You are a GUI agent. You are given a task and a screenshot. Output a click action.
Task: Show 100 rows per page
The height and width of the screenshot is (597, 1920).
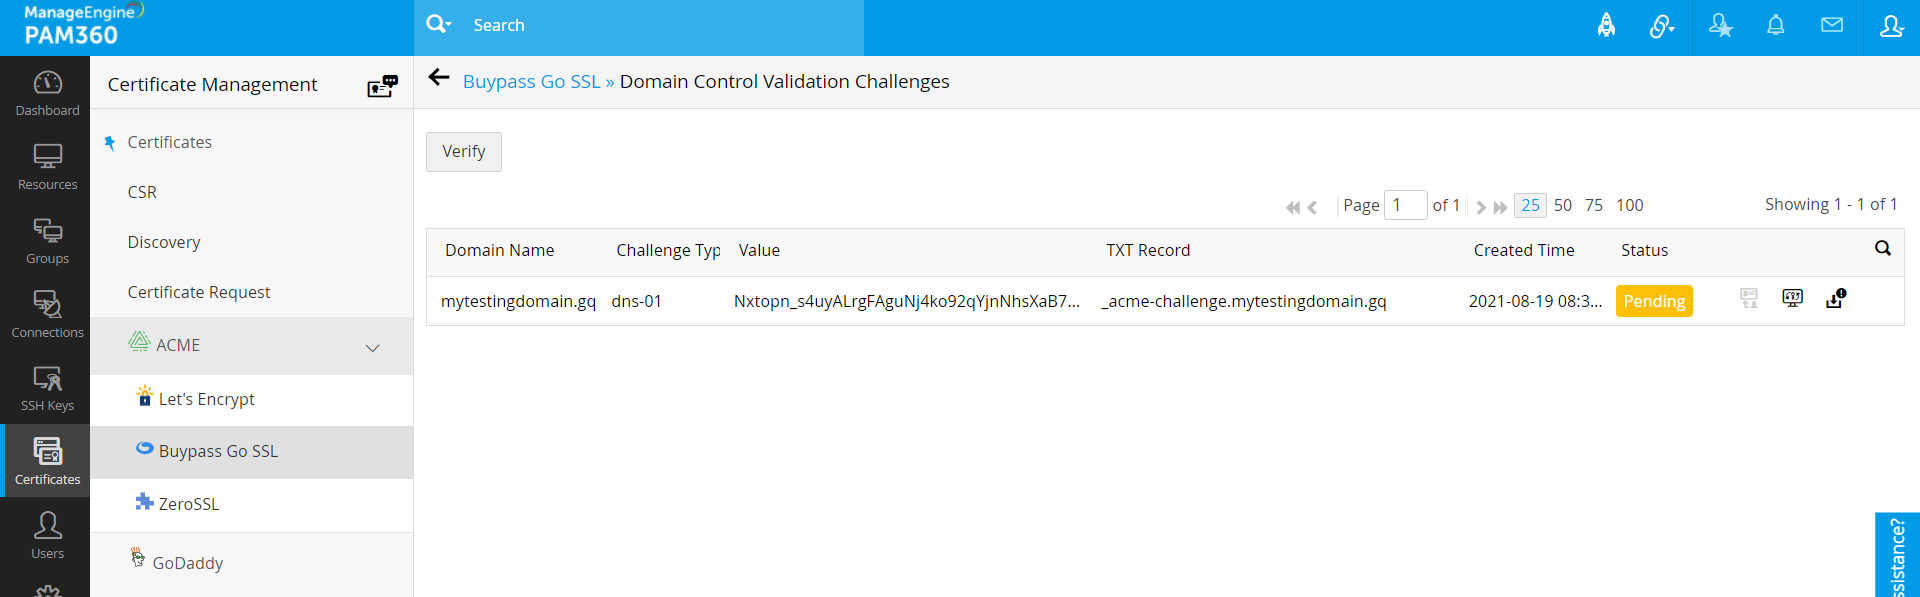[x=1630, y=205]
